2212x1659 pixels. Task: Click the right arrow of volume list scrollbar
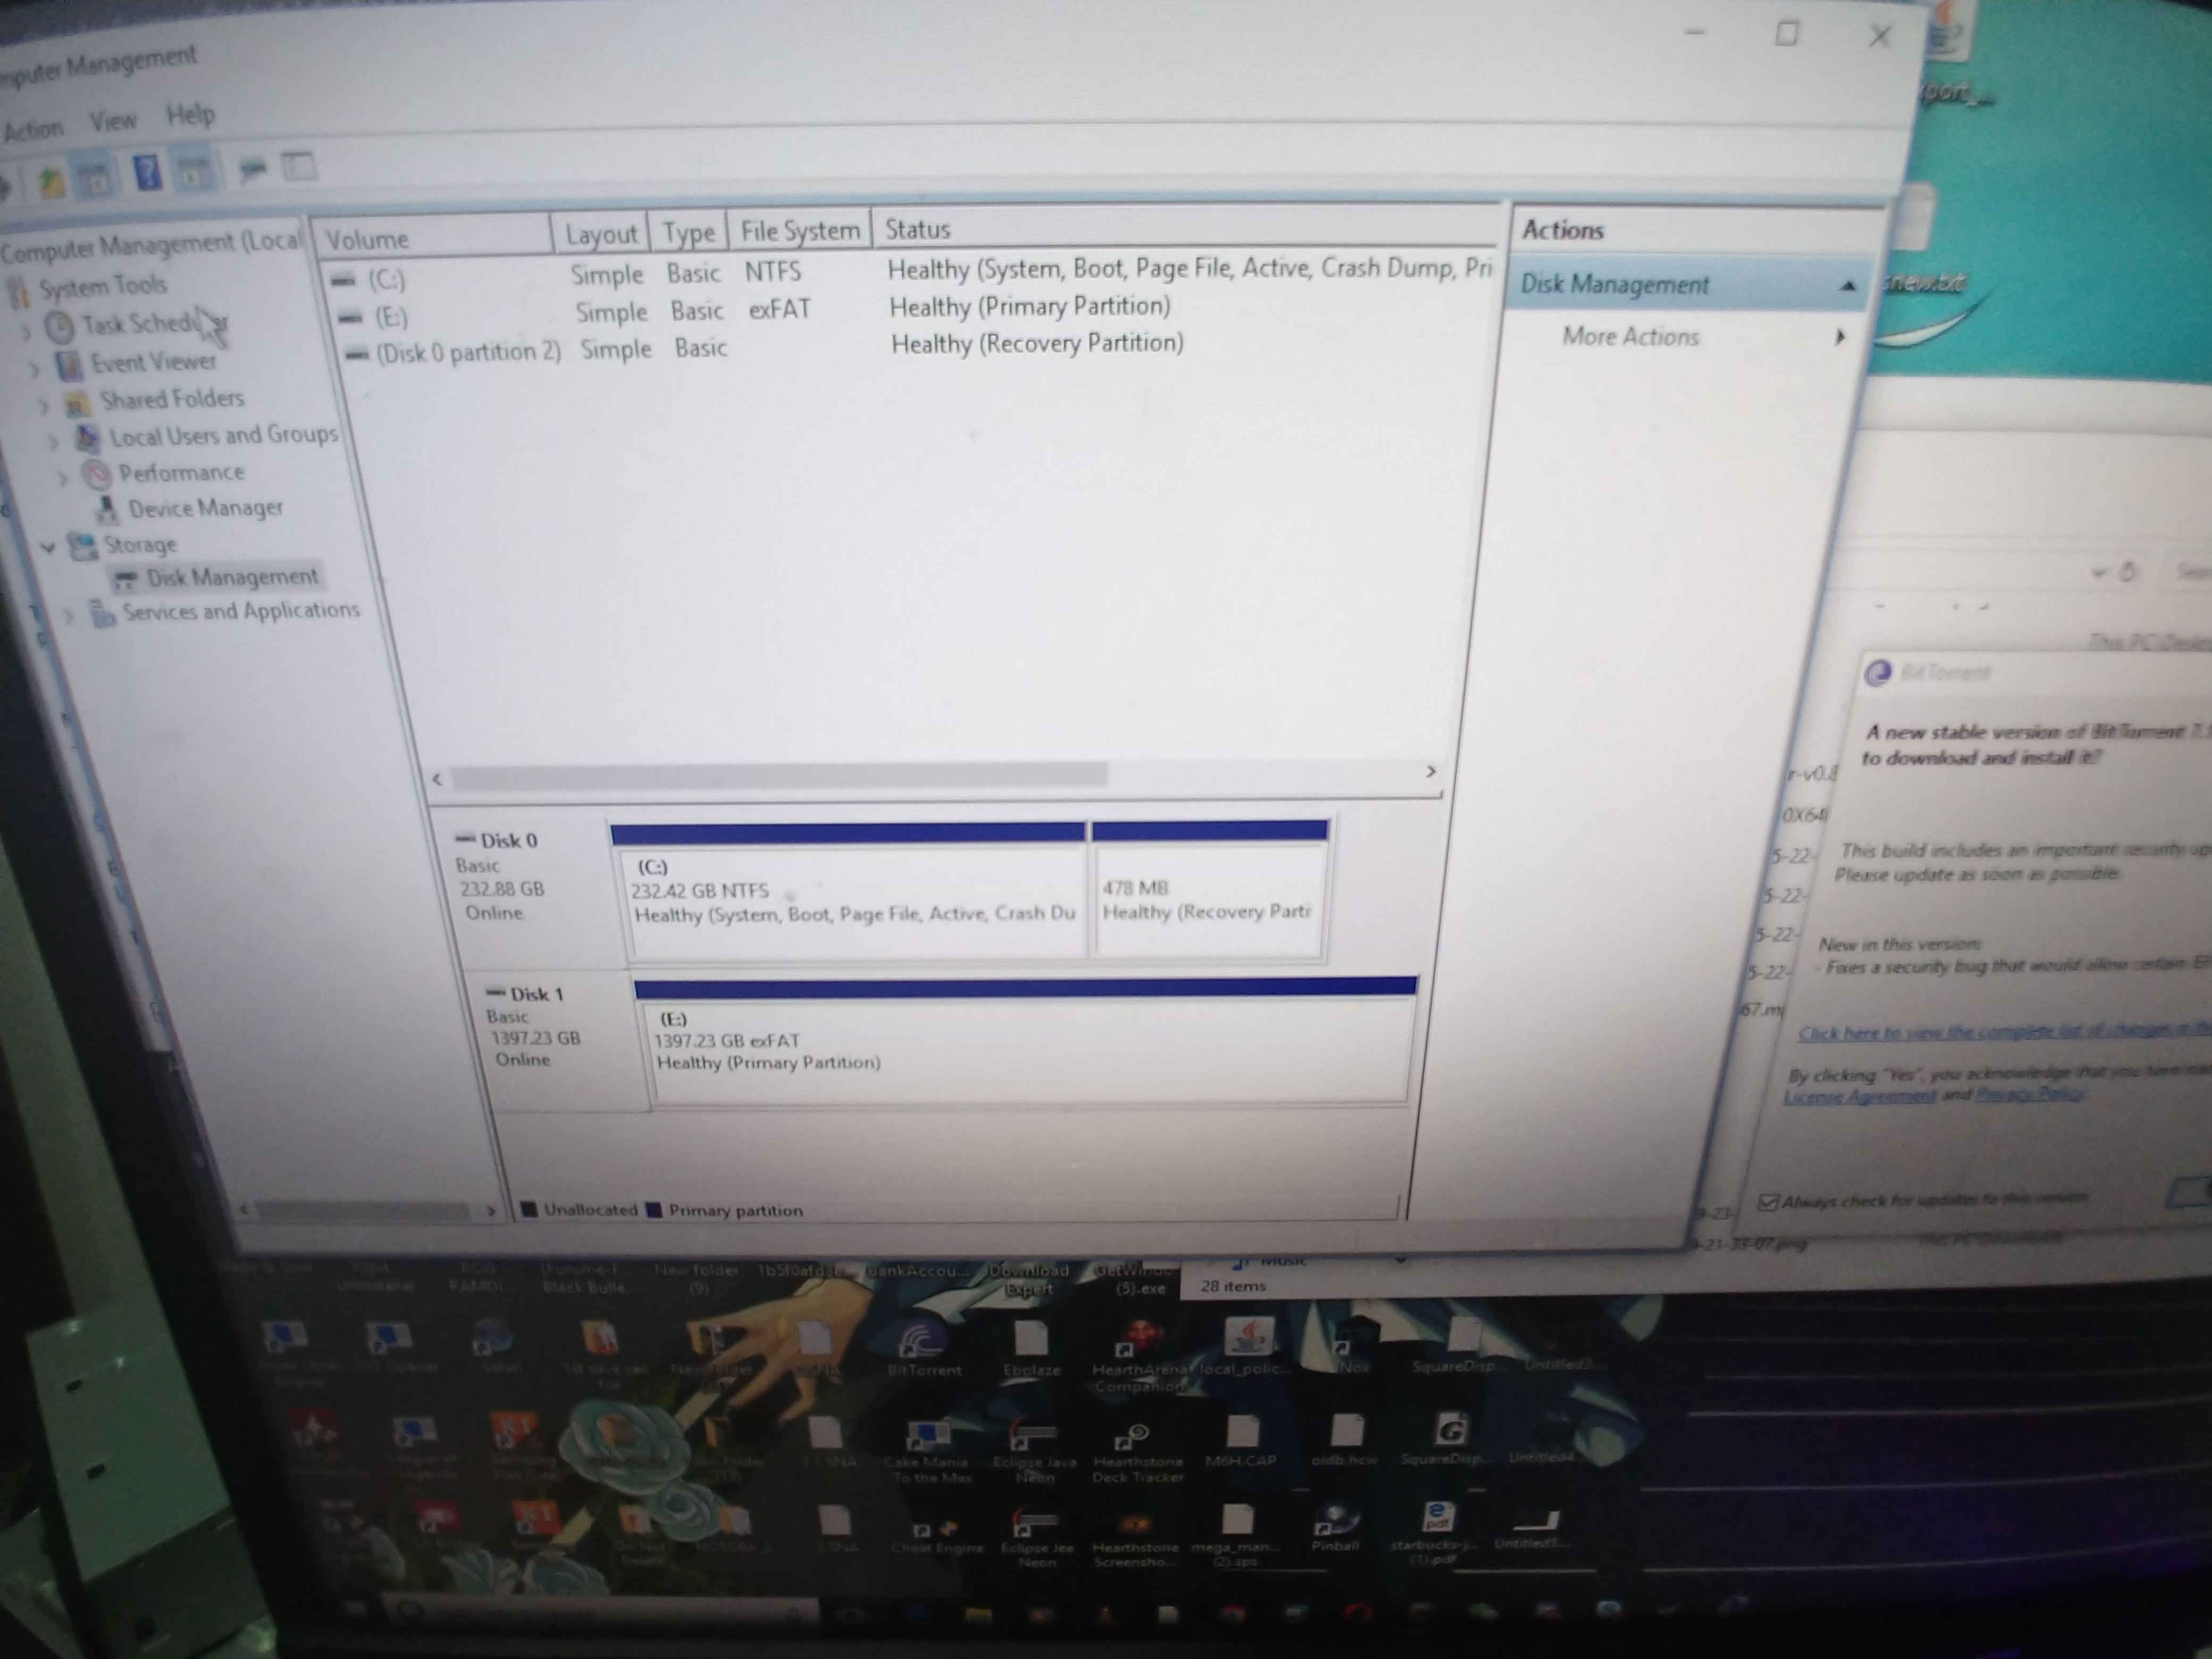[x=1430, y=771]
